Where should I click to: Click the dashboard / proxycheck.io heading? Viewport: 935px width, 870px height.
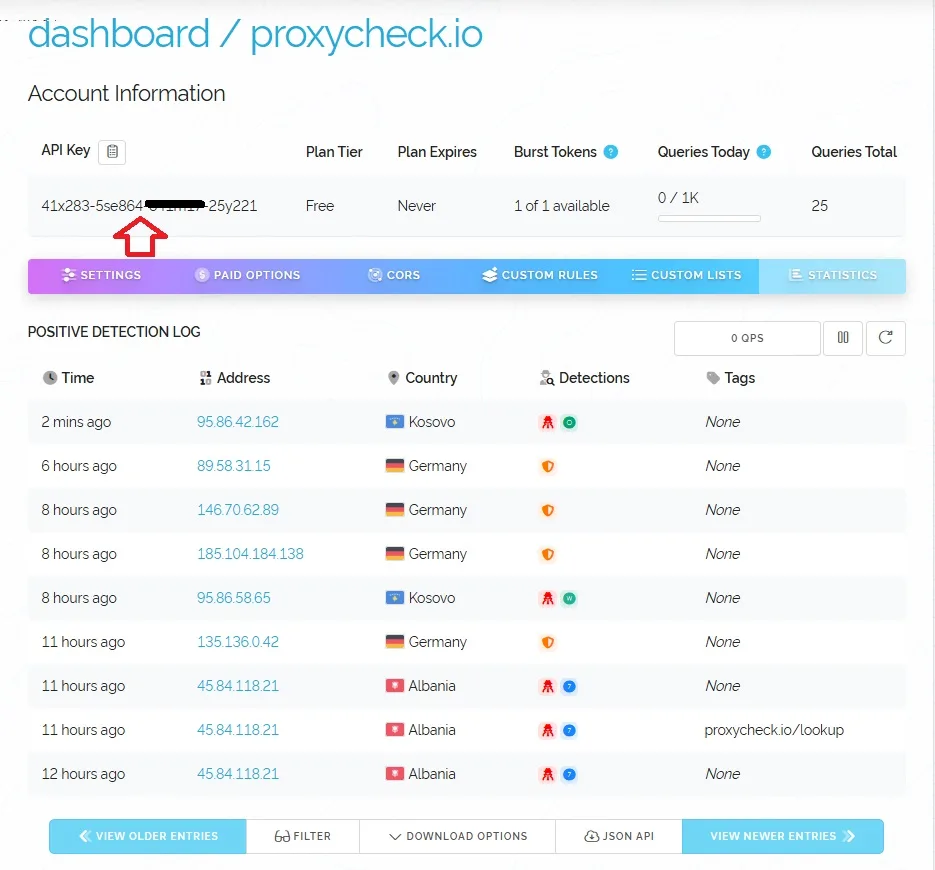255,33
